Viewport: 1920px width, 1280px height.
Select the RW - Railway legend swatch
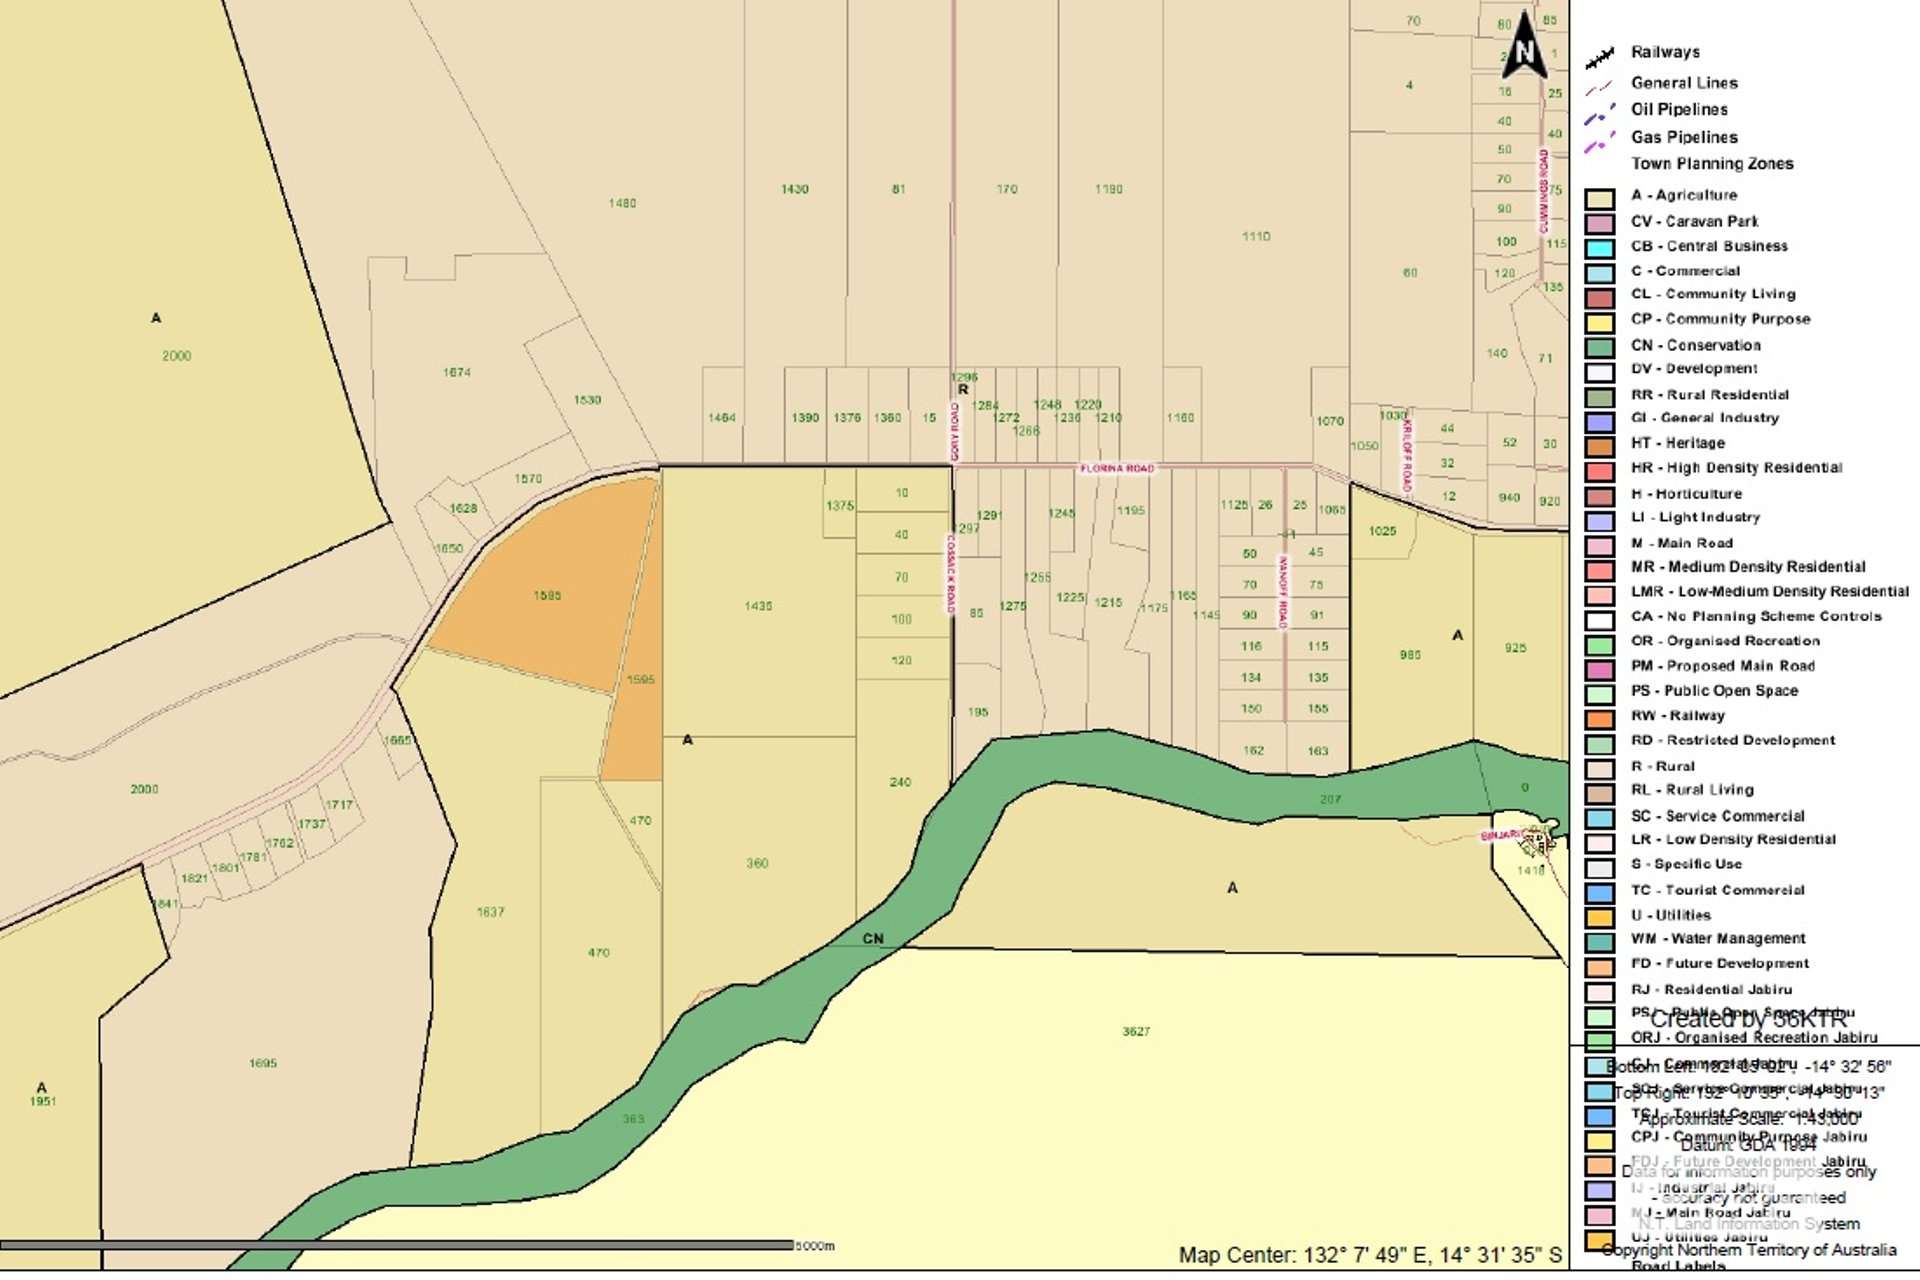click(1600, 720)
